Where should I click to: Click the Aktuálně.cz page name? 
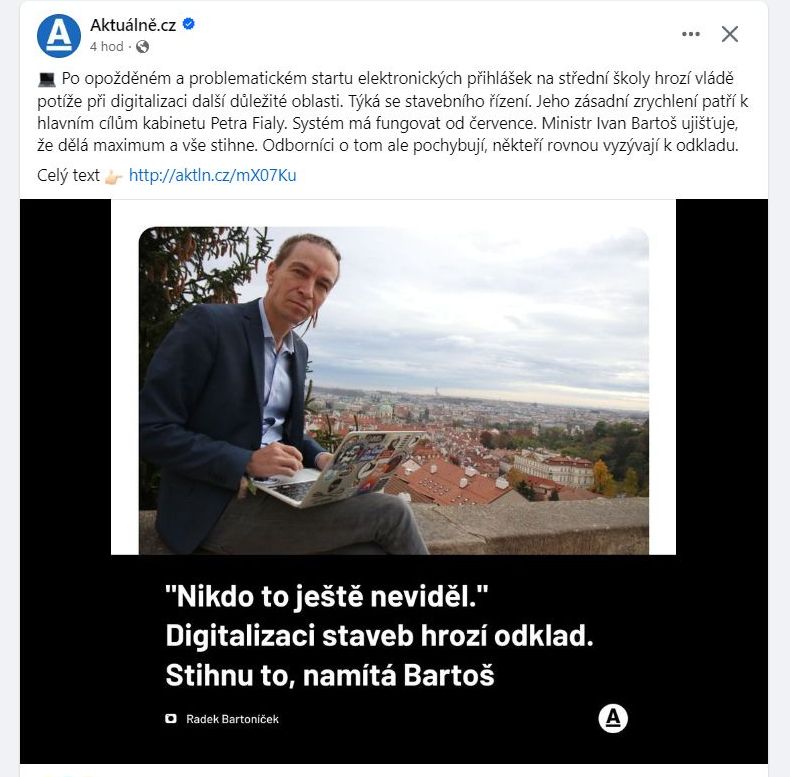coord(133,25)
